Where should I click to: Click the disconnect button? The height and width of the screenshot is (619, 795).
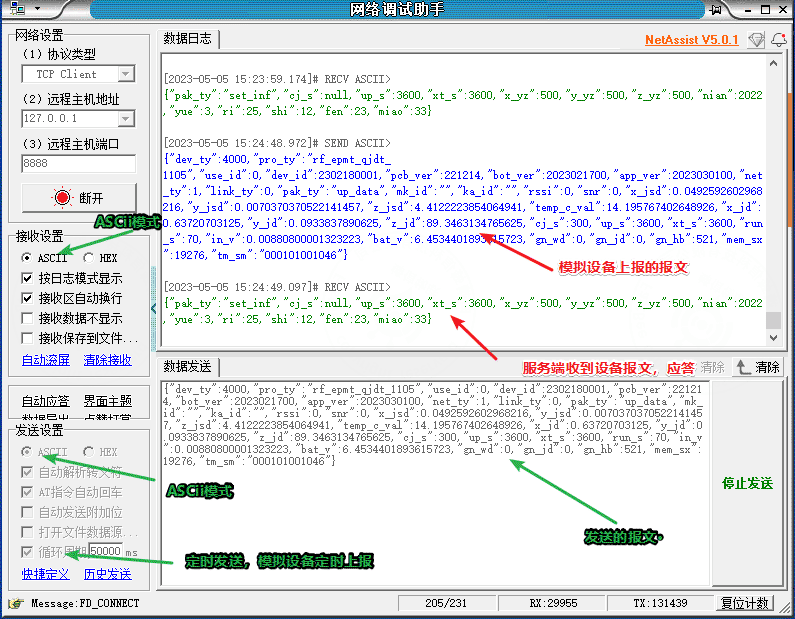point(79,198)
